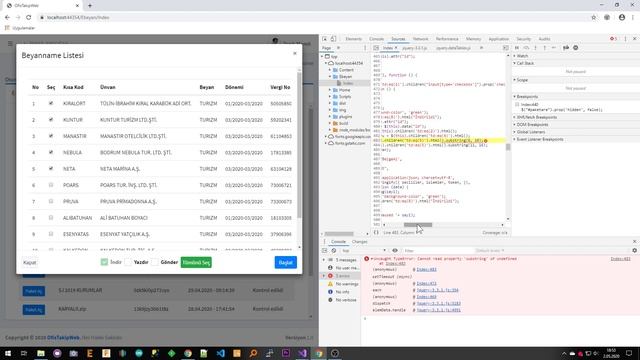
Task: Expand the Home folder in sources tree
Action: [x=330, y=90]
